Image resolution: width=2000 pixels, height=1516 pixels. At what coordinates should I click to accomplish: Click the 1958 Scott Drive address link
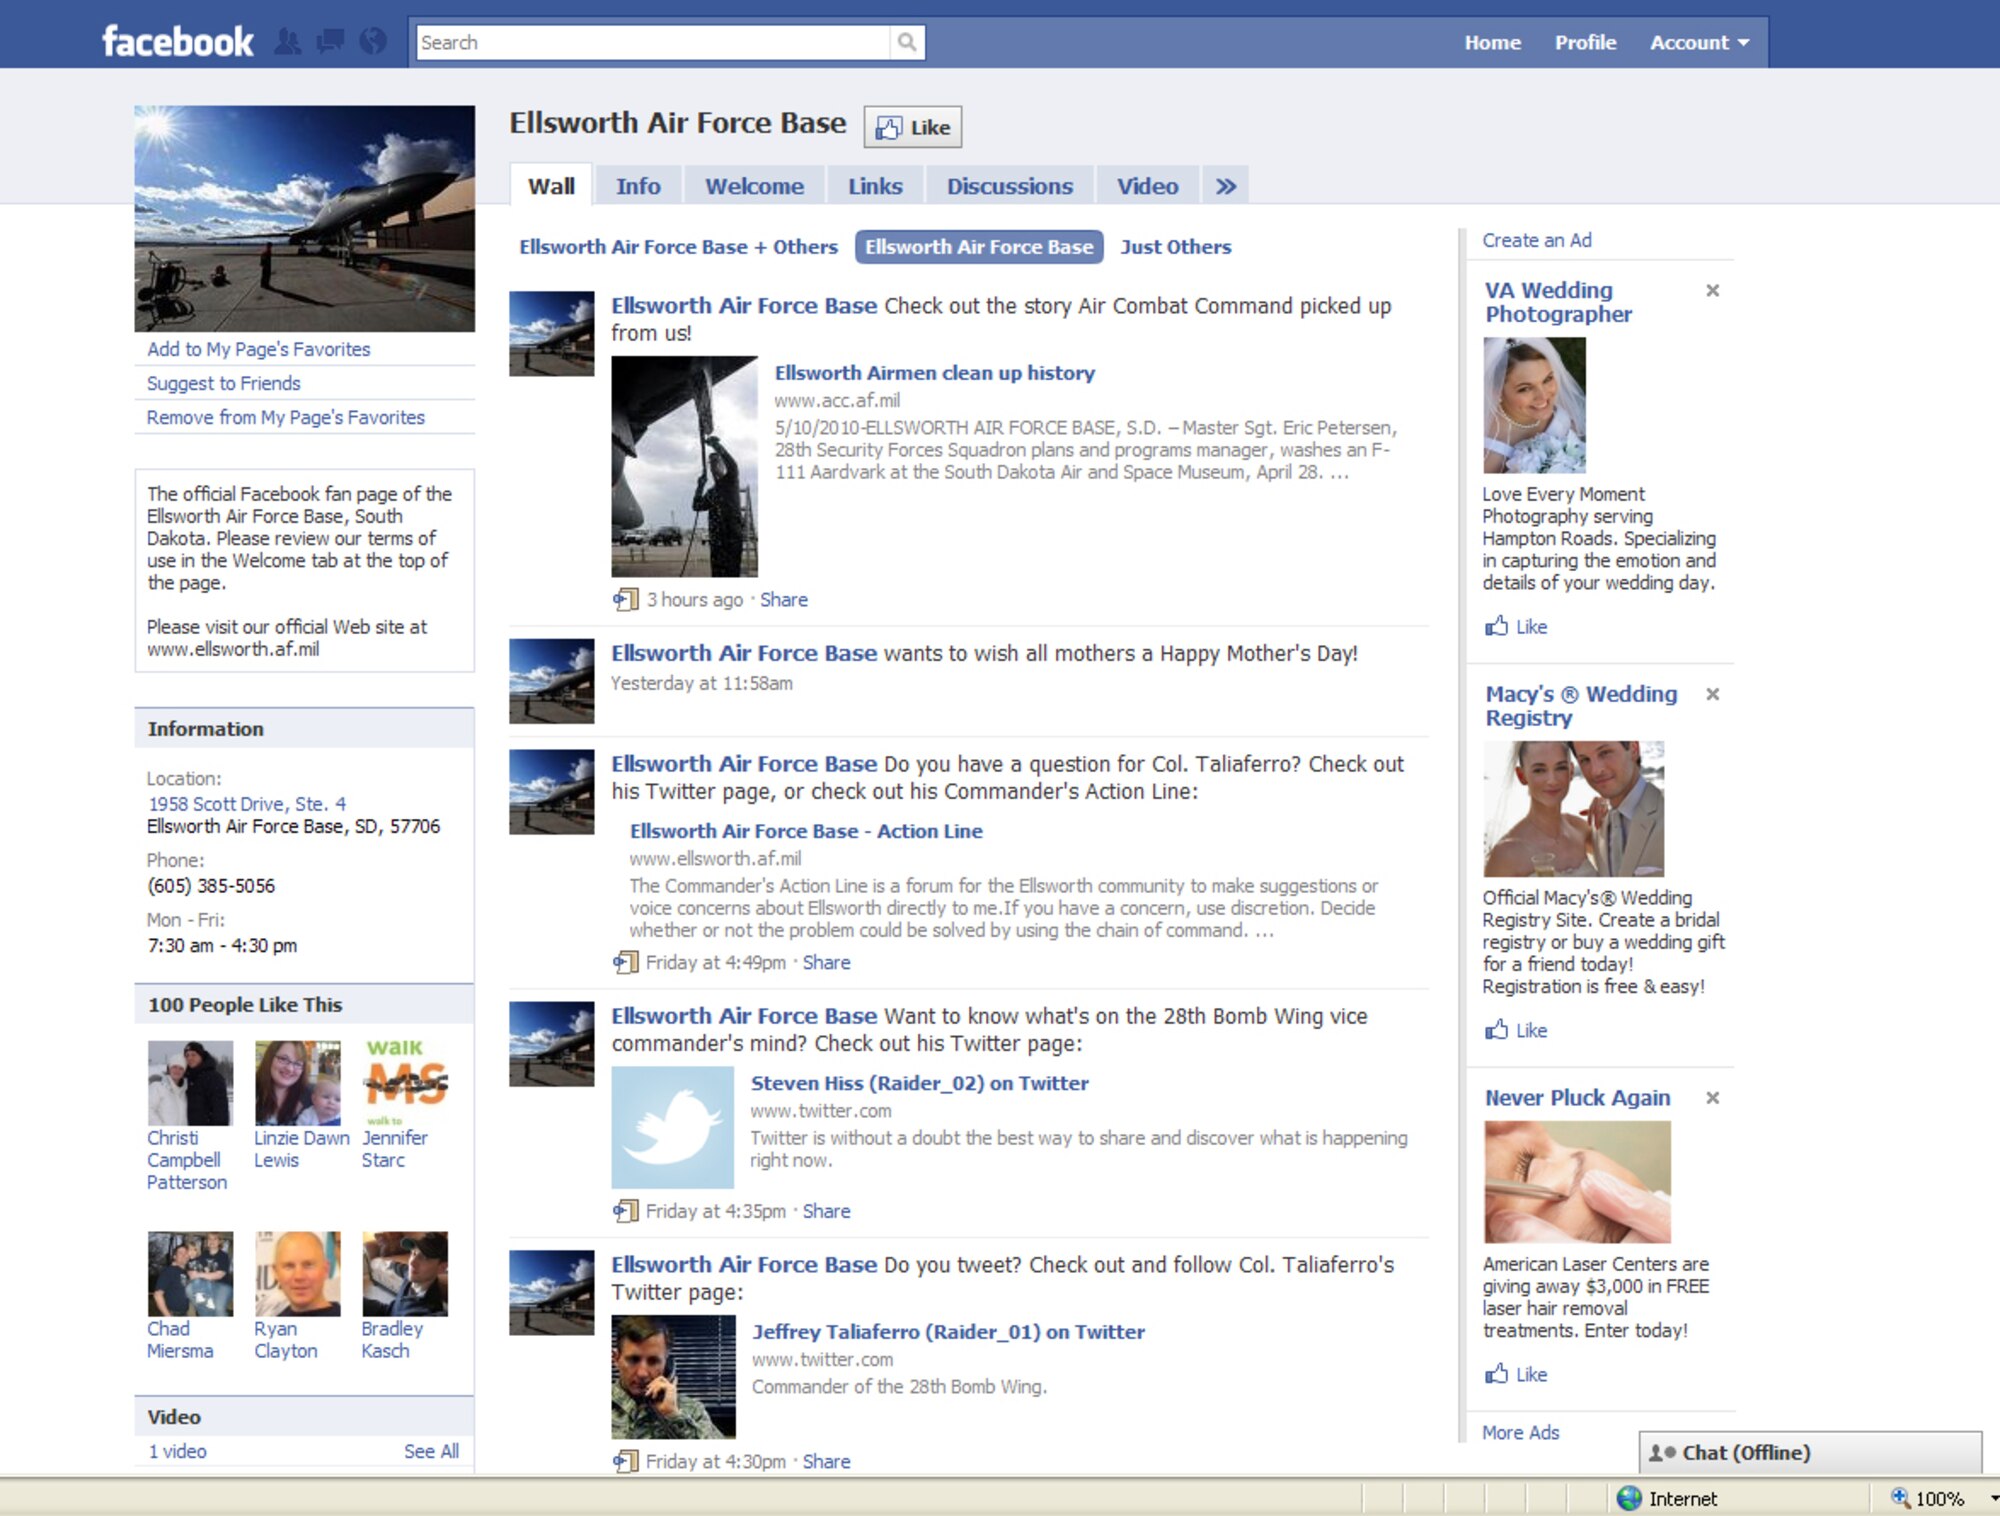coord(247,803)
